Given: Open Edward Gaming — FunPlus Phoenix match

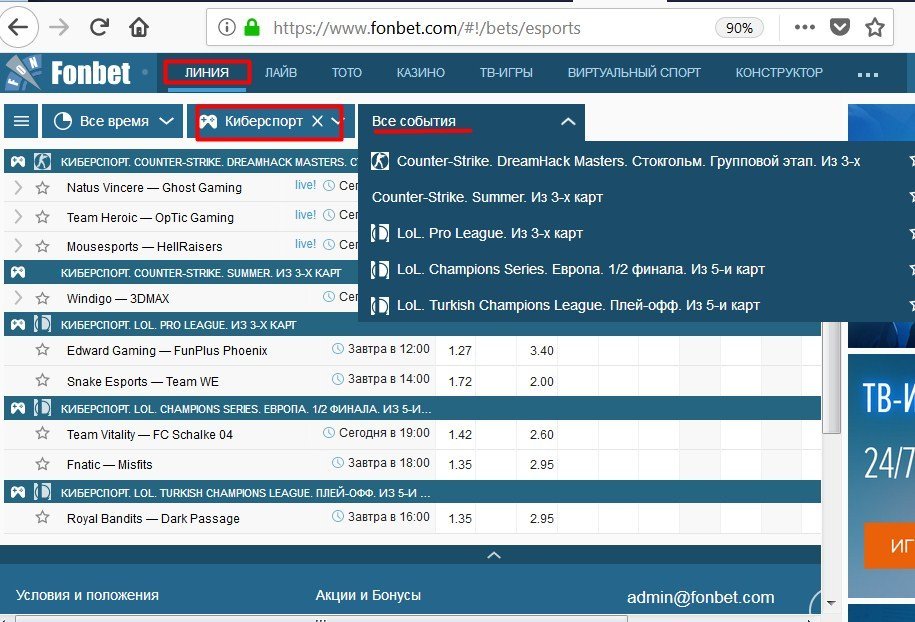Looking at the screenshot, I should (x=167, y=351).
